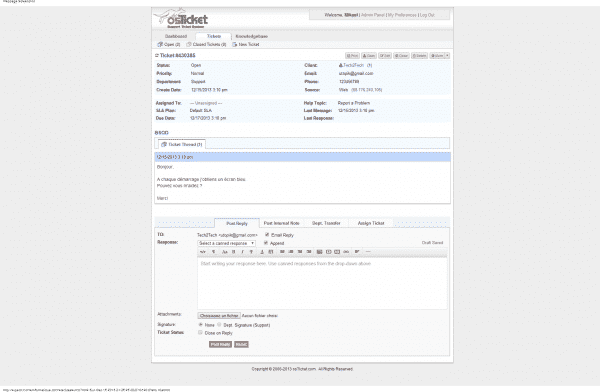The height and width of the screenshot is (392, 600).
Task: Select Dept. Signature (Support) radio button
Action: [219, 325]
